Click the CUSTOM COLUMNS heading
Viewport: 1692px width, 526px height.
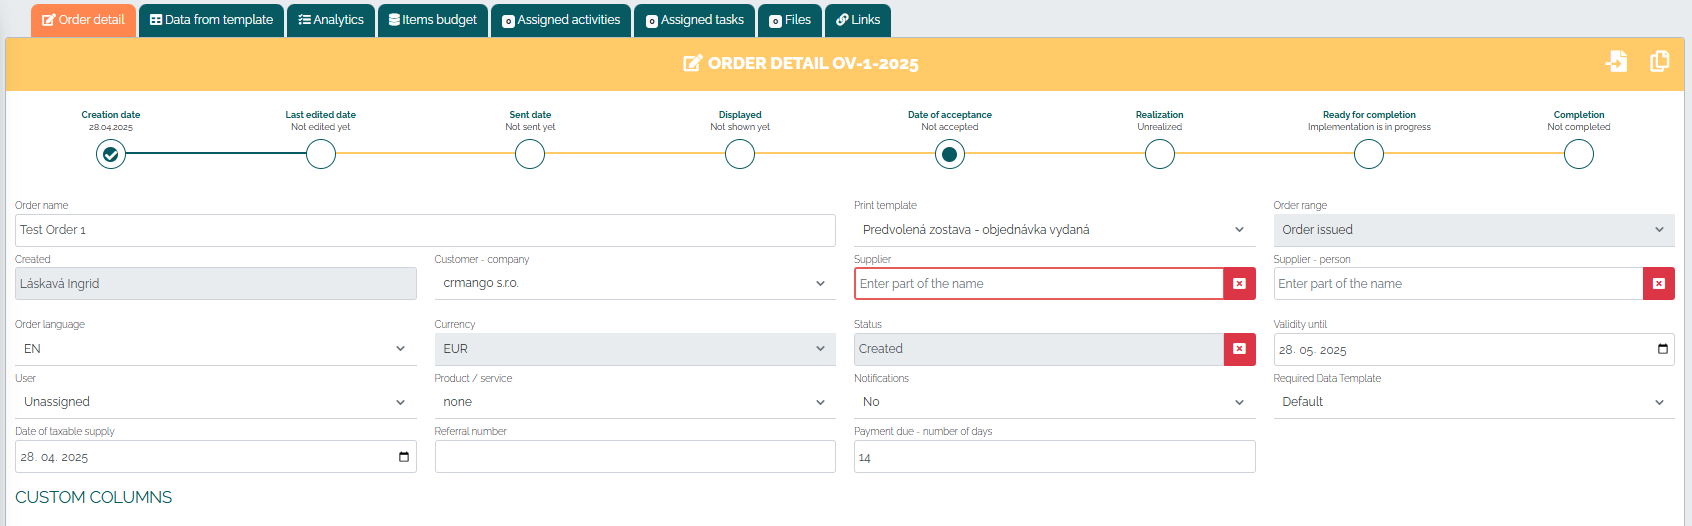[x=94, y=497]
